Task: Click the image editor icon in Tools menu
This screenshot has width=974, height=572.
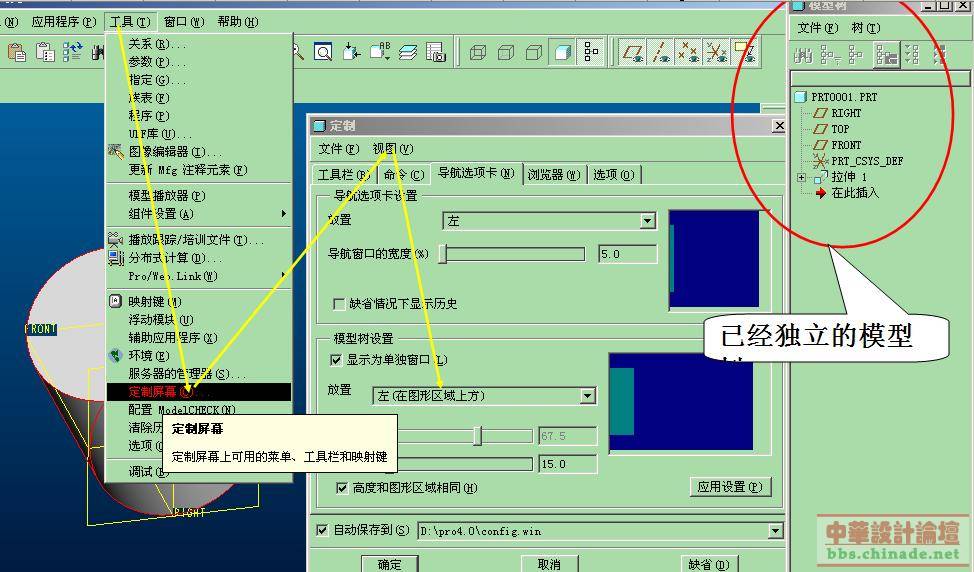Action: [116, 151]
